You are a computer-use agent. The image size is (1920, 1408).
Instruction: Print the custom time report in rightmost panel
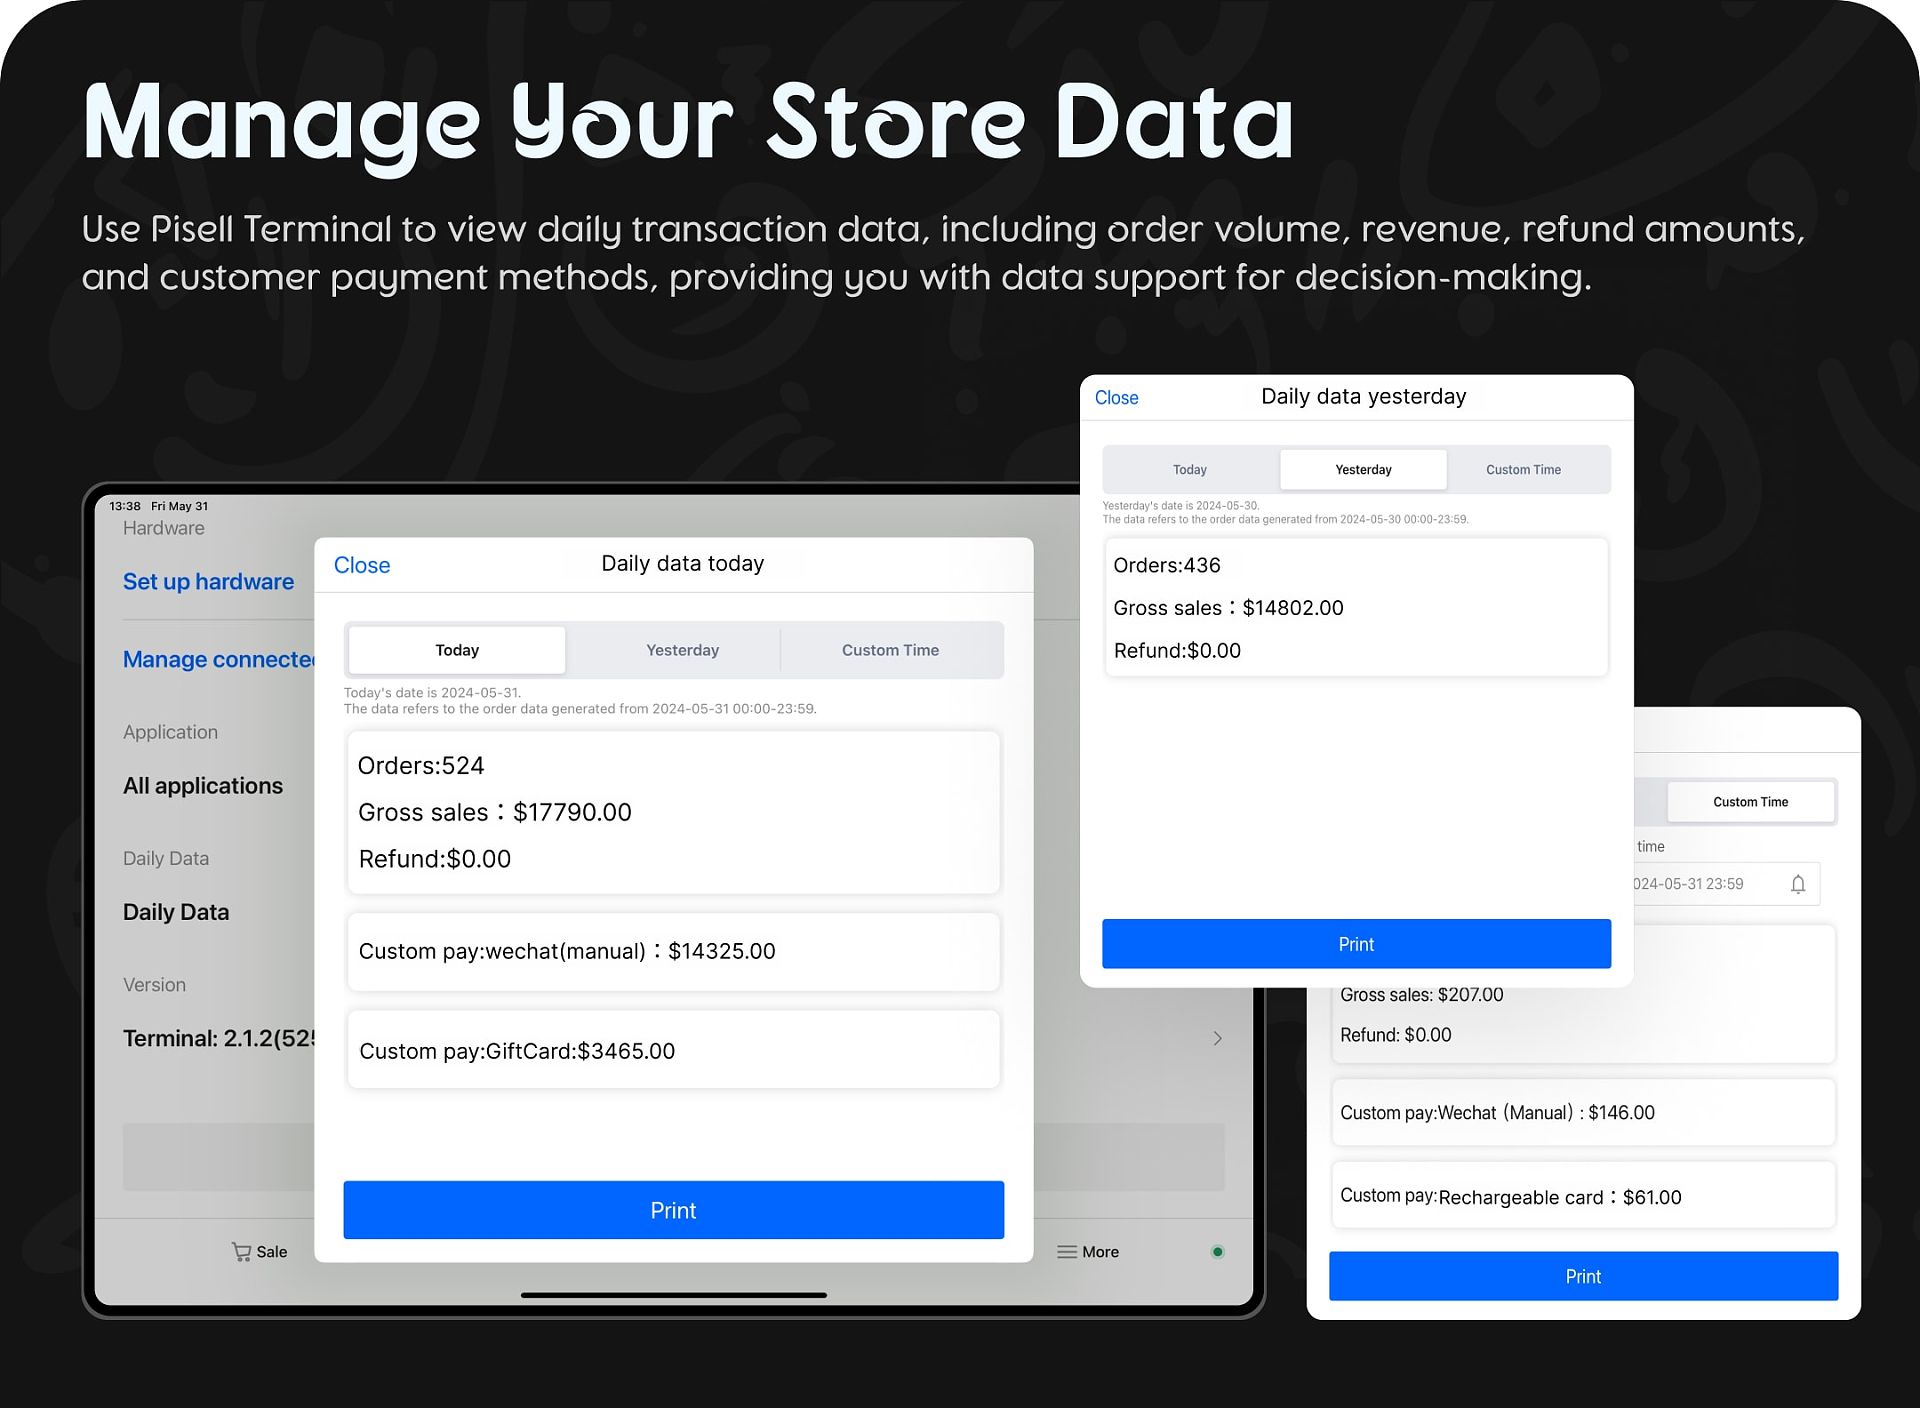1583,1276
